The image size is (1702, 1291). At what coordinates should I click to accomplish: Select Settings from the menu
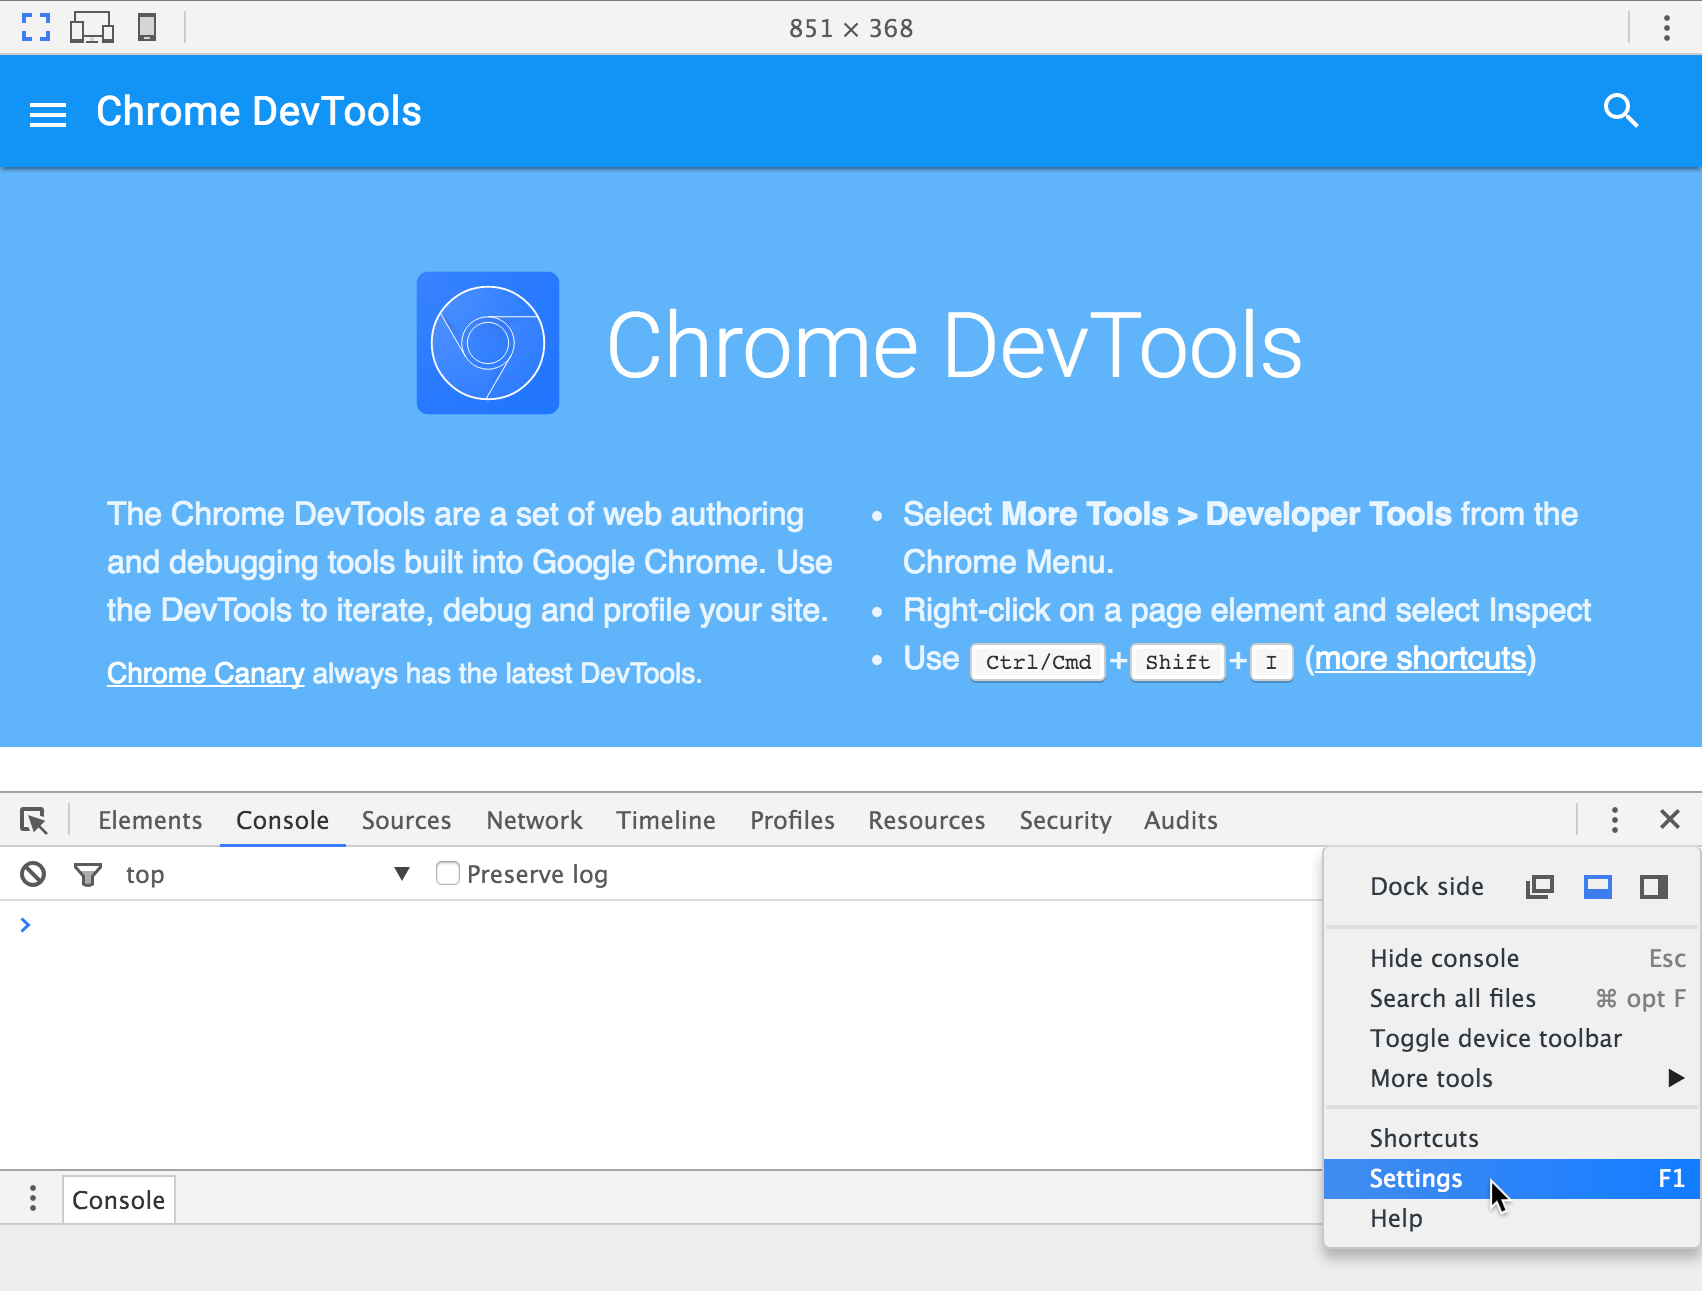1415,1179
